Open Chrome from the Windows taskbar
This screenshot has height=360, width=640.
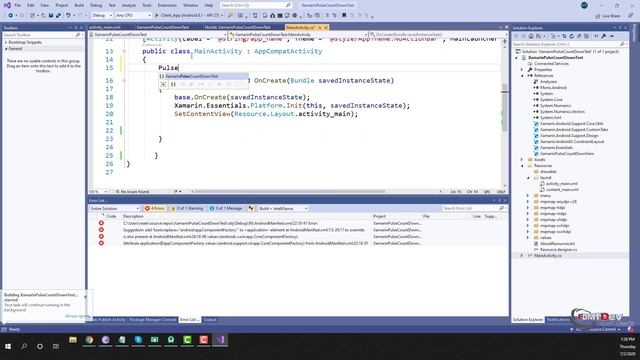pyautogui.click(x=89, y=340)
